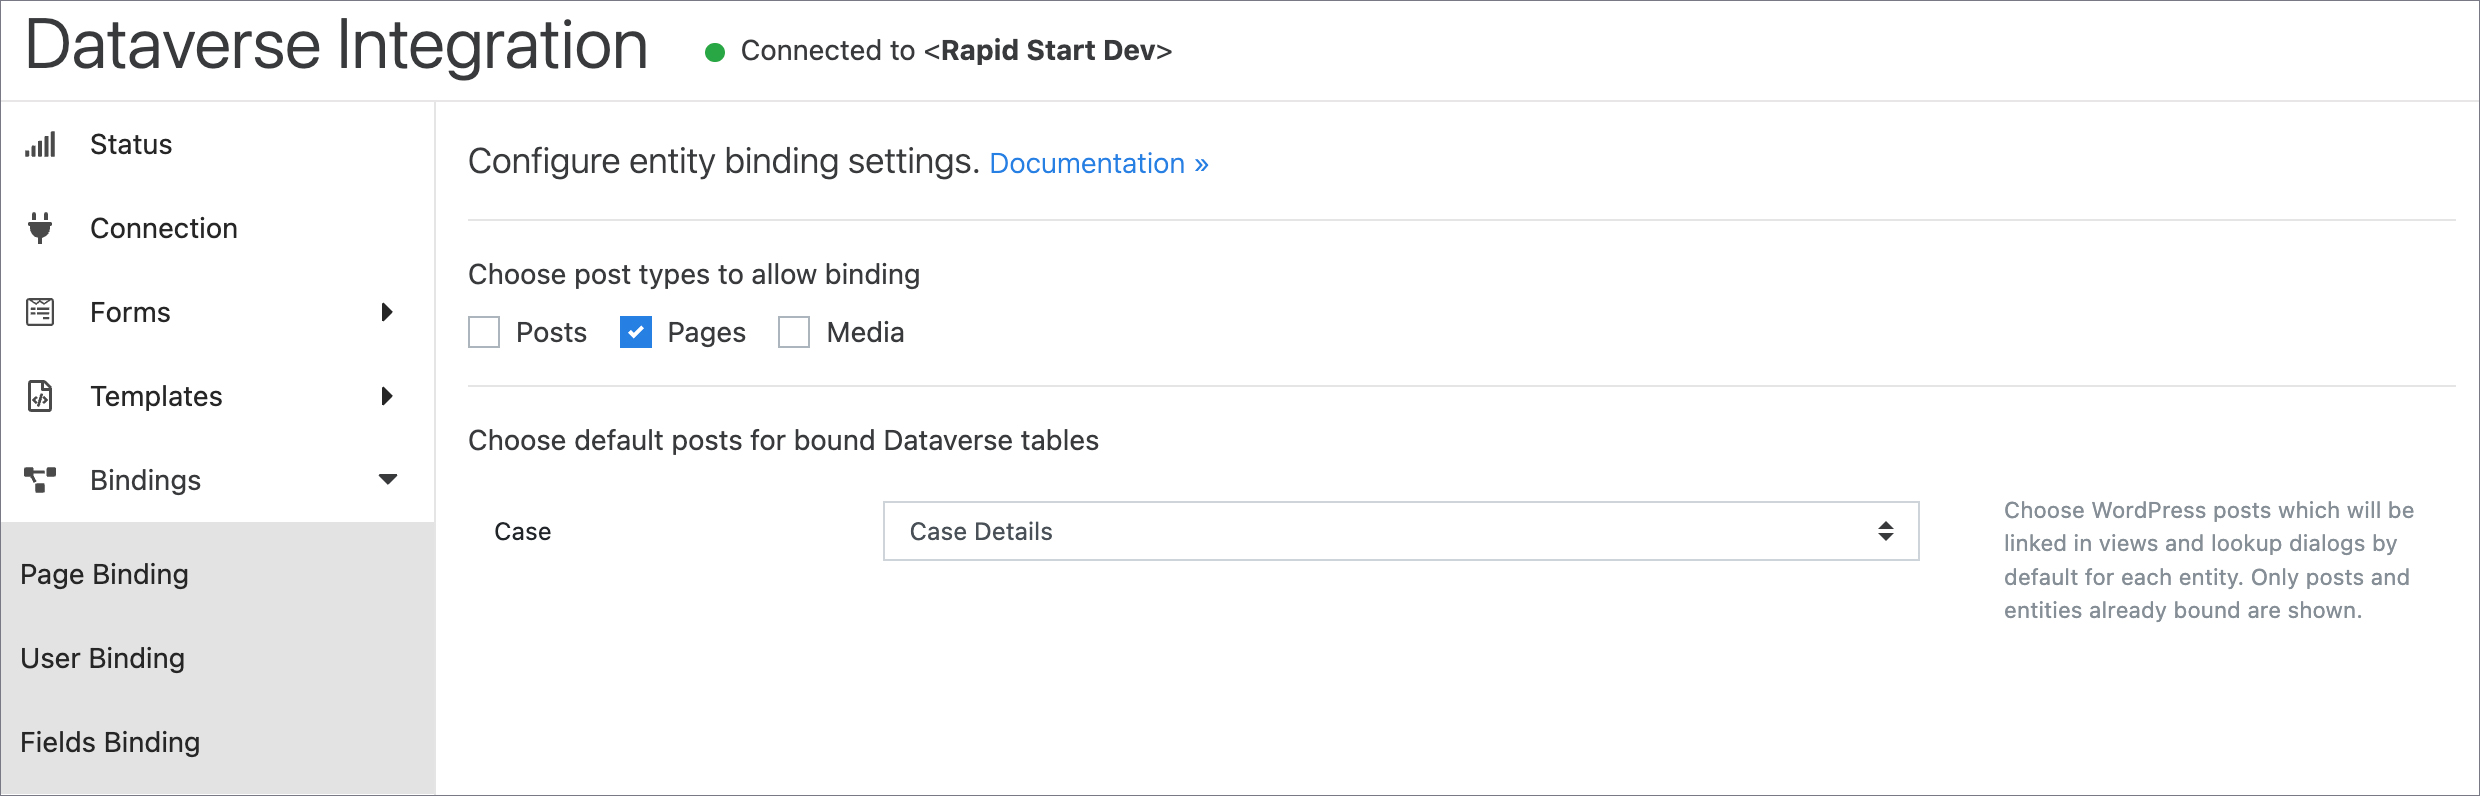Click the Connected to Rapid Start Dev text

(956, 51)
